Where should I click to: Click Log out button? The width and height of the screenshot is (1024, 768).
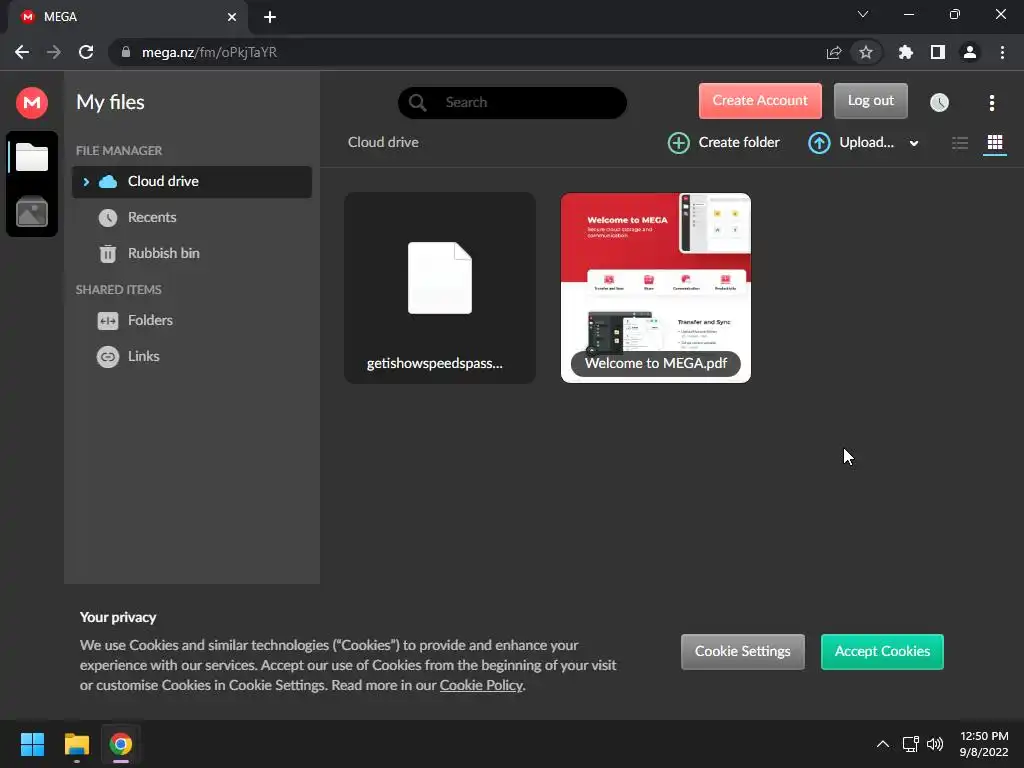[871, 101]
